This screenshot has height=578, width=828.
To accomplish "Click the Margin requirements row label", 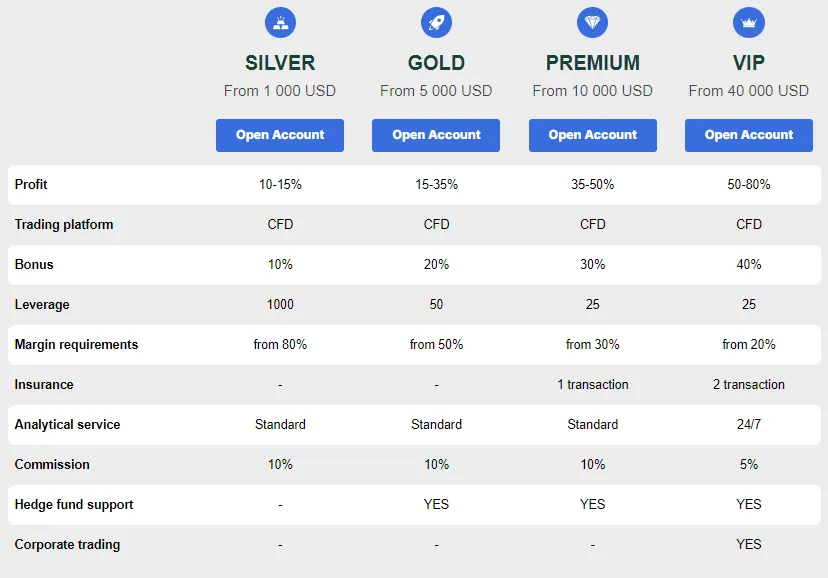I will pyautogui.click(x=76, y=345).
